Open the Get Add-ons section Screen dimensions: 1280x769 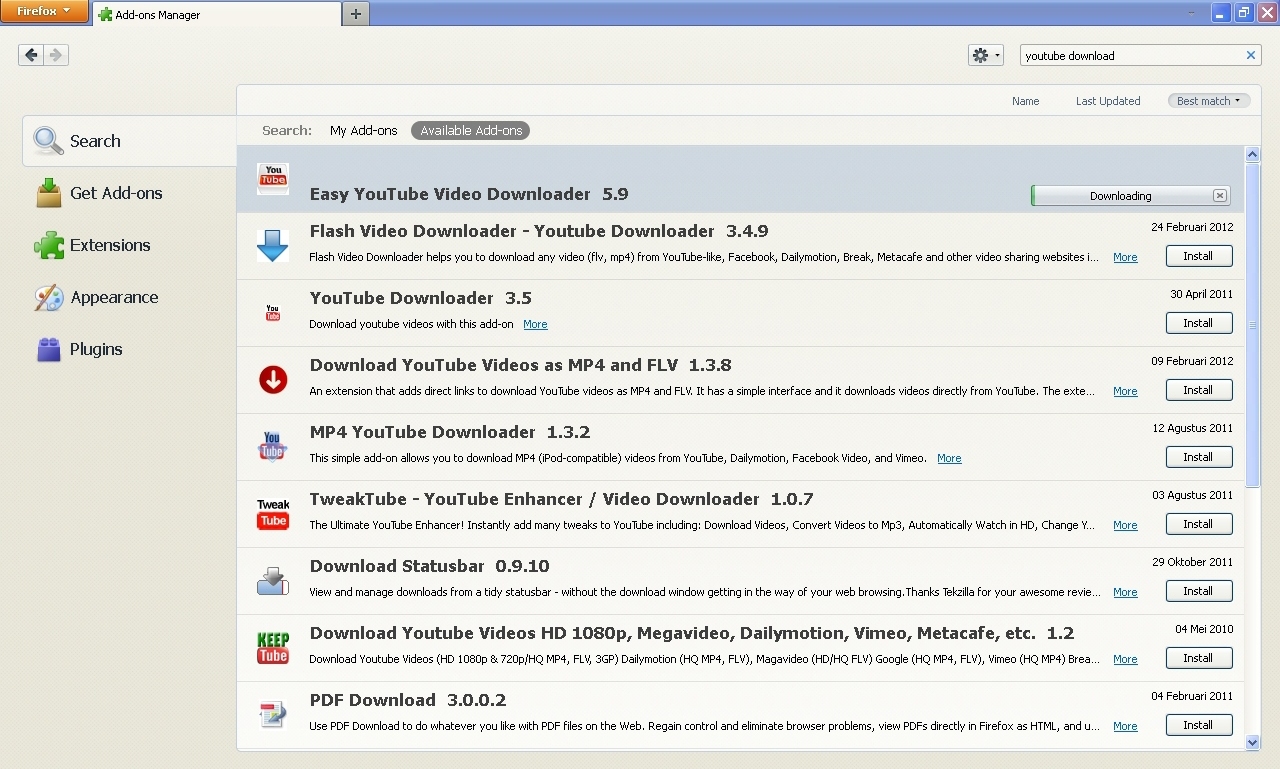click(x=129, y=193)
